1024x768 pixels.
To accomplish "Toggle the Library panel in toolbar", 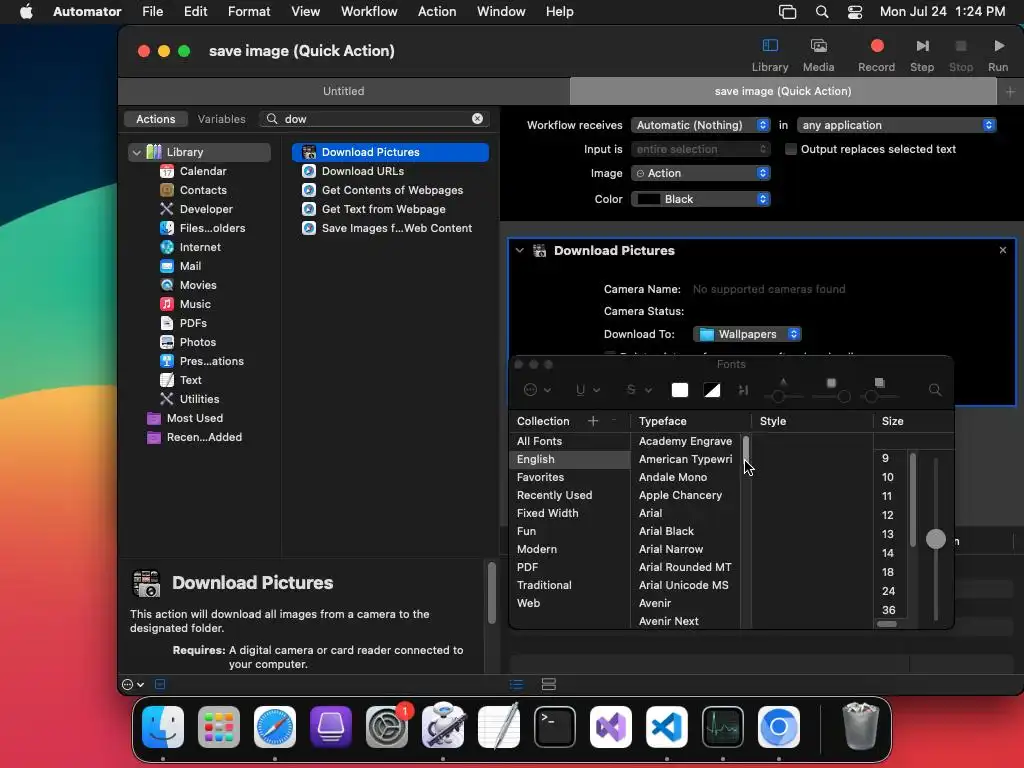I will [770, 55].
